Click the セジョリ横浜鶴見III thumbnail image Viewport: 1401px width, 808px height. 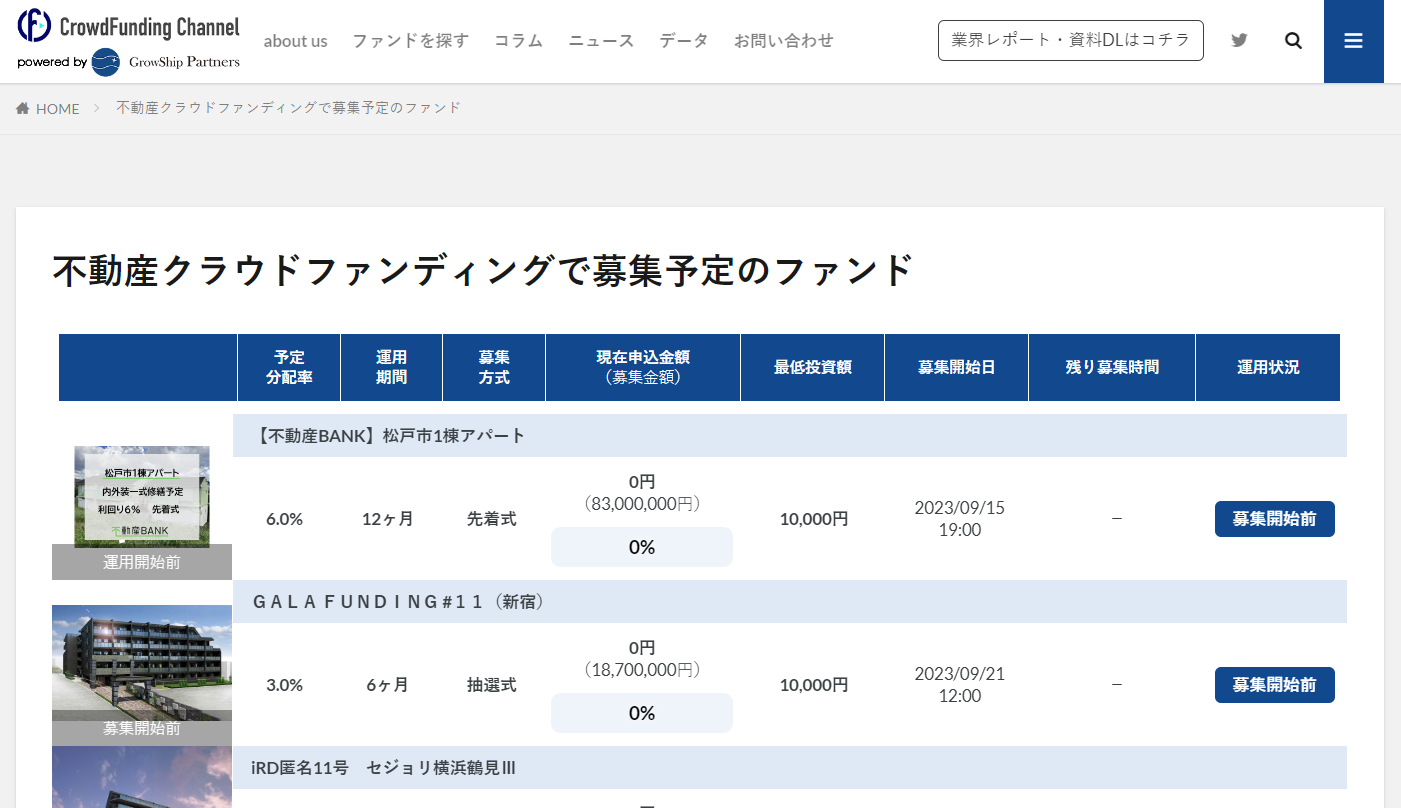coord(142,778)
